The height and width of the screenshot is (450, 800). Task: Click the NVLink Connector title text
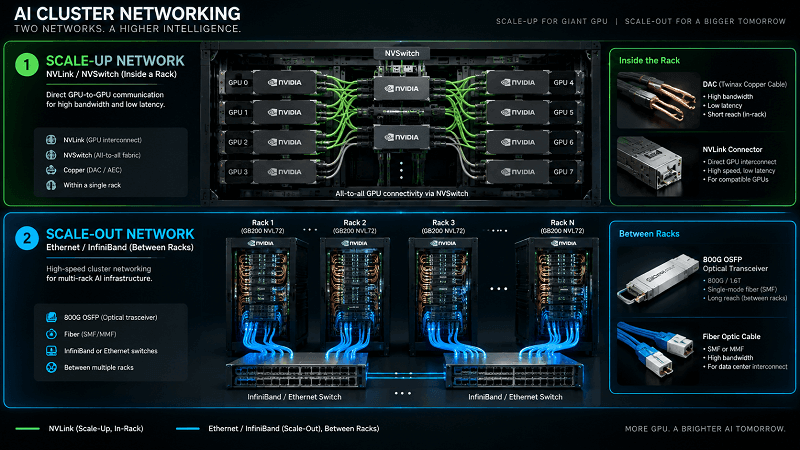tap(732, 149)
